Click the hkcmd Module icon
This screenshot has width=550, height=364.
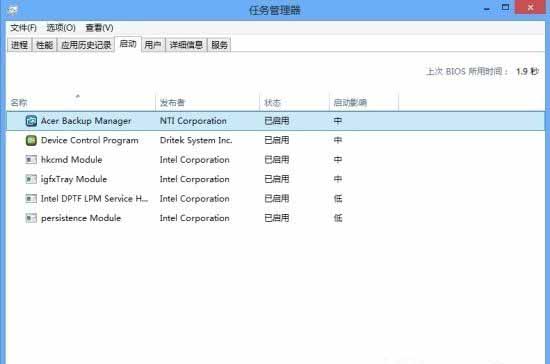tap(31, 160)
